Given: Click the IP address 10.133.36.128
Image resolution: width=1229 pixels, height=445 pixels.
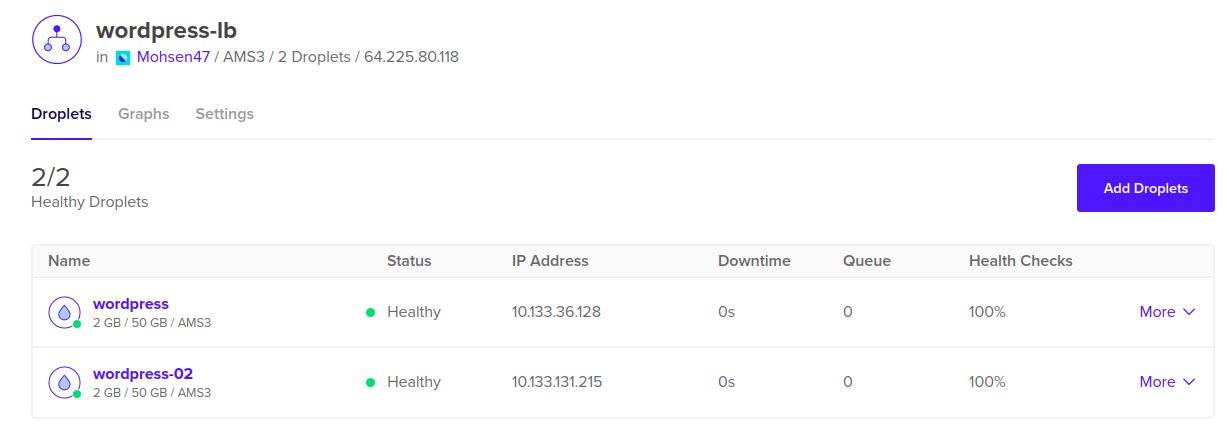Looking at the screenshot, I should tap(556, 312).
